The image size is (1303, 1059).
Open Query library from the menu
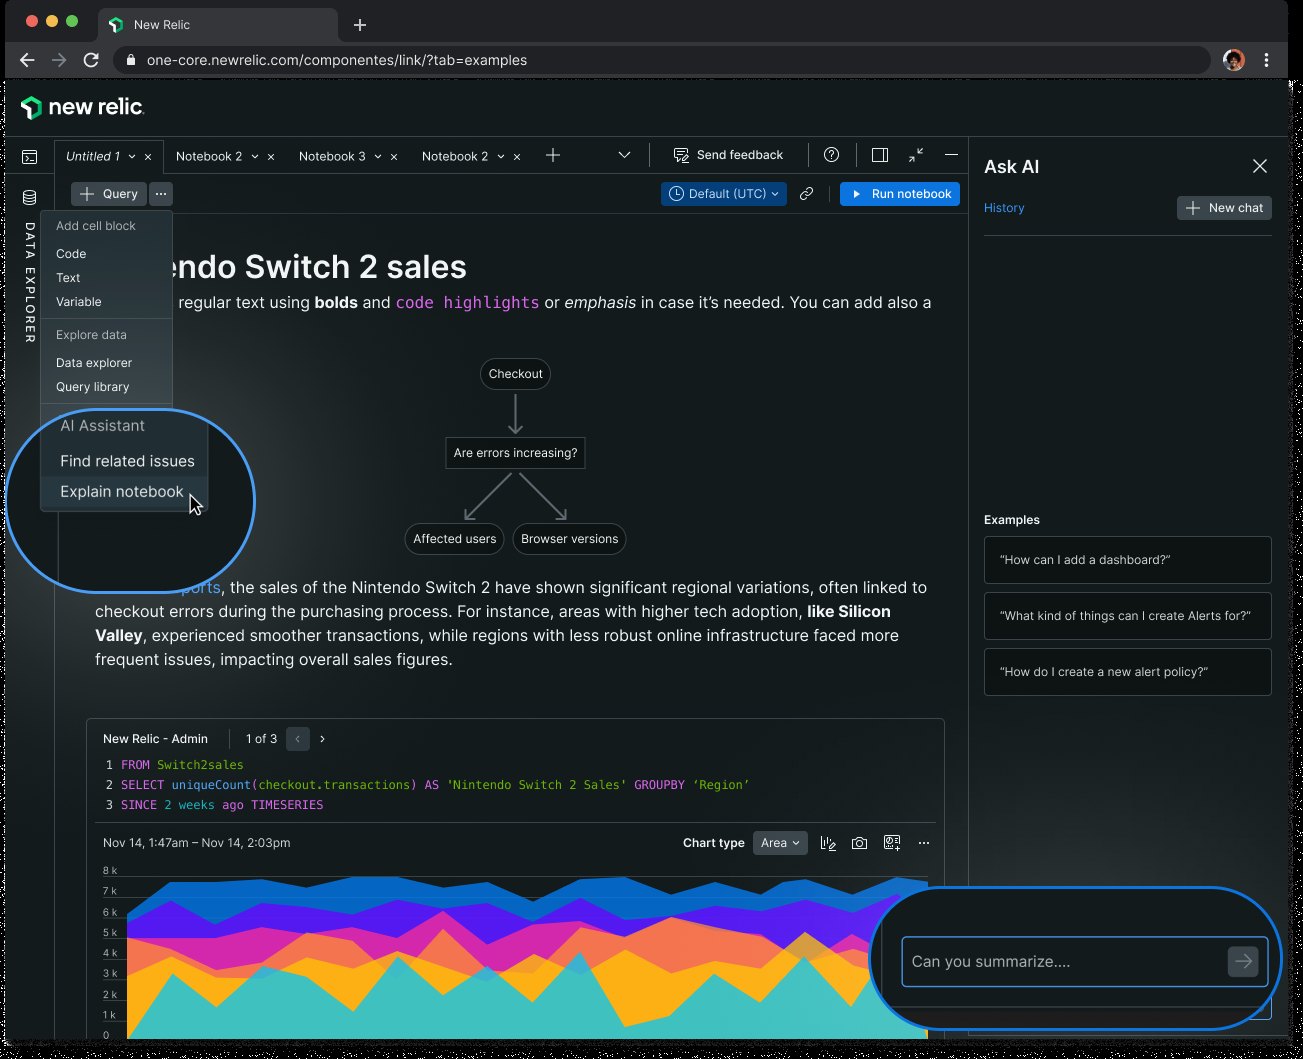click(x=92, y=387)
